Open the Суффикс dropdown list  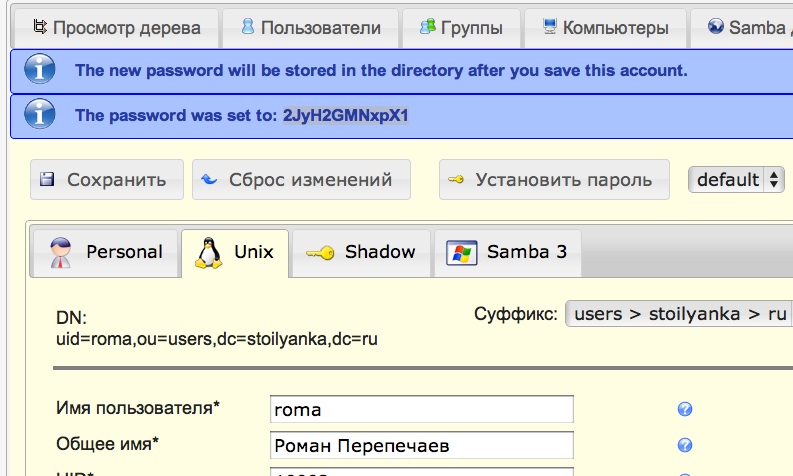(x=680, y=314)
